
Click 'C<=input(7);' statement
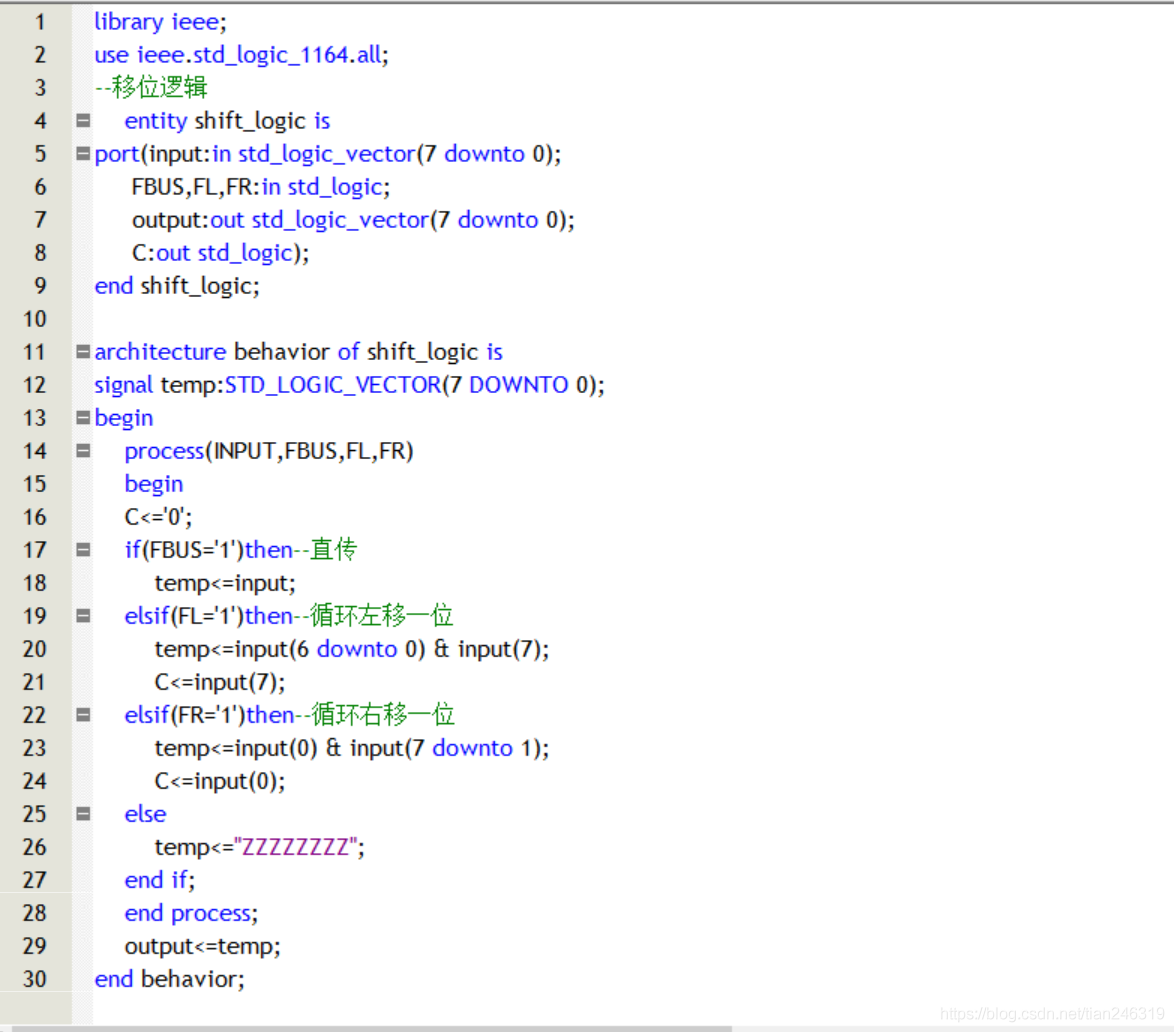tap(219, 682)
